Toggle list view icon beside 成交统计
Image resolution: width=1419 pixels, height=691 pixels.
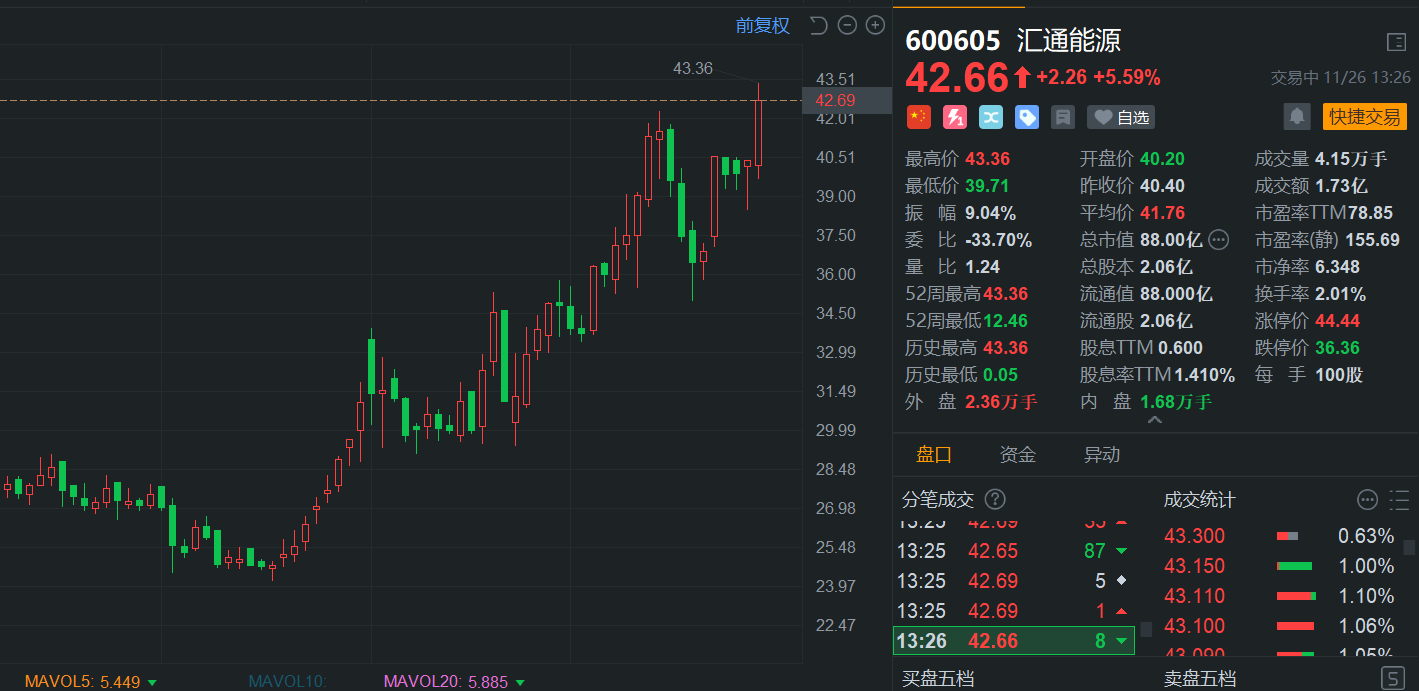(1398, 500)
